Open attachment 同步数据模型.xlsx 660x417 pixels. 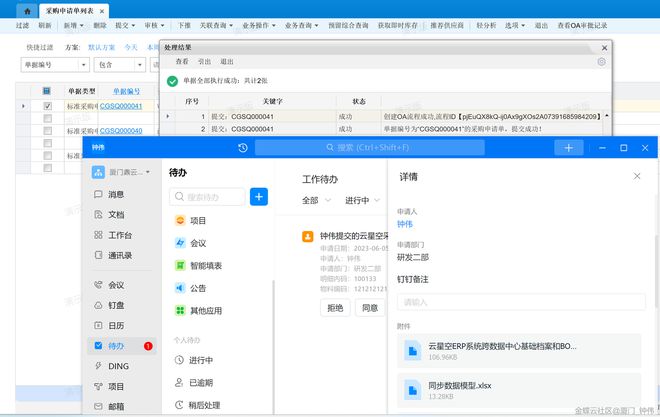coord(519,390)
